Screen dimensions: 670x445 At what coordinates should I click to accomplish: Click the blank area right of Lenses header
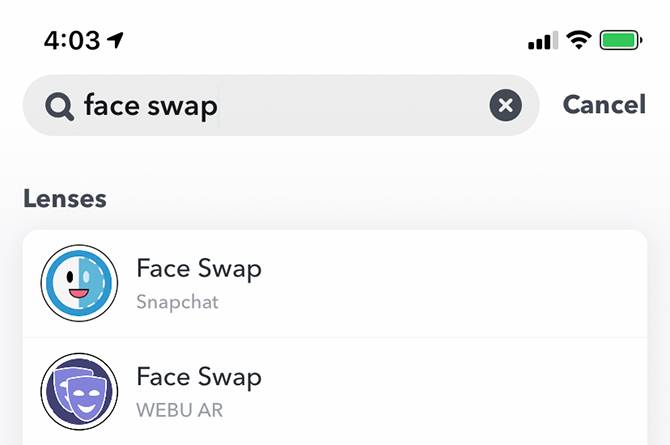[x=400, y=198]
